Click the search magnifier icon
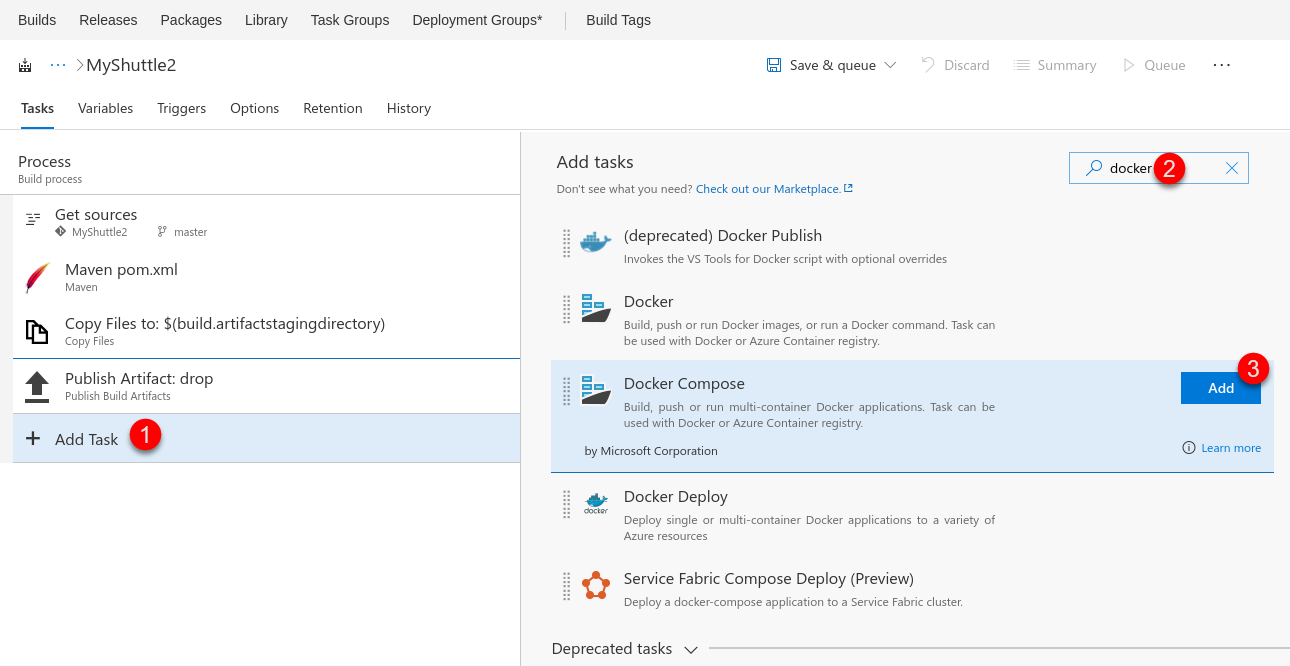Image resolution: width=1290 pixels, height=666 pixels. tap(1095, 168)
